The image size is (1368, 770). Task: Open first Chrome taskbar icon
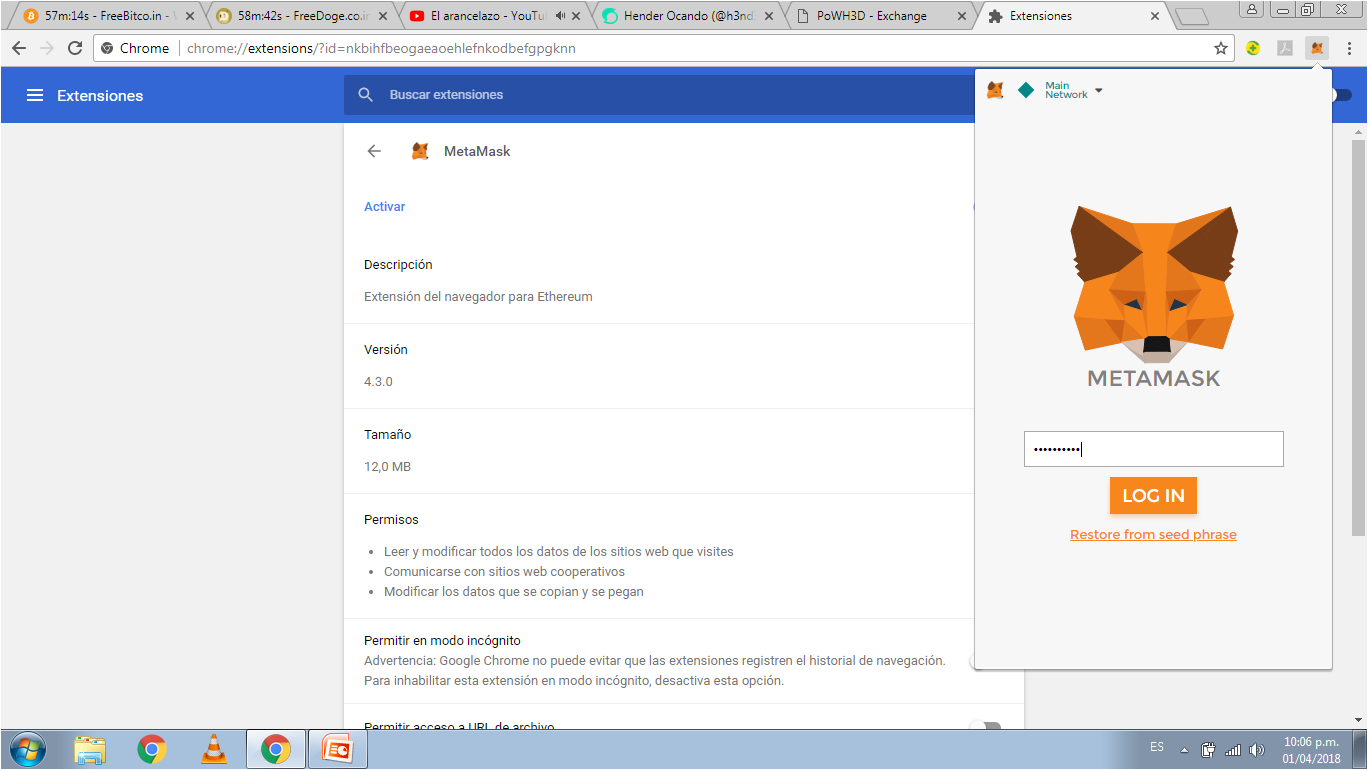pyautogui.click(x=152, y=749)
